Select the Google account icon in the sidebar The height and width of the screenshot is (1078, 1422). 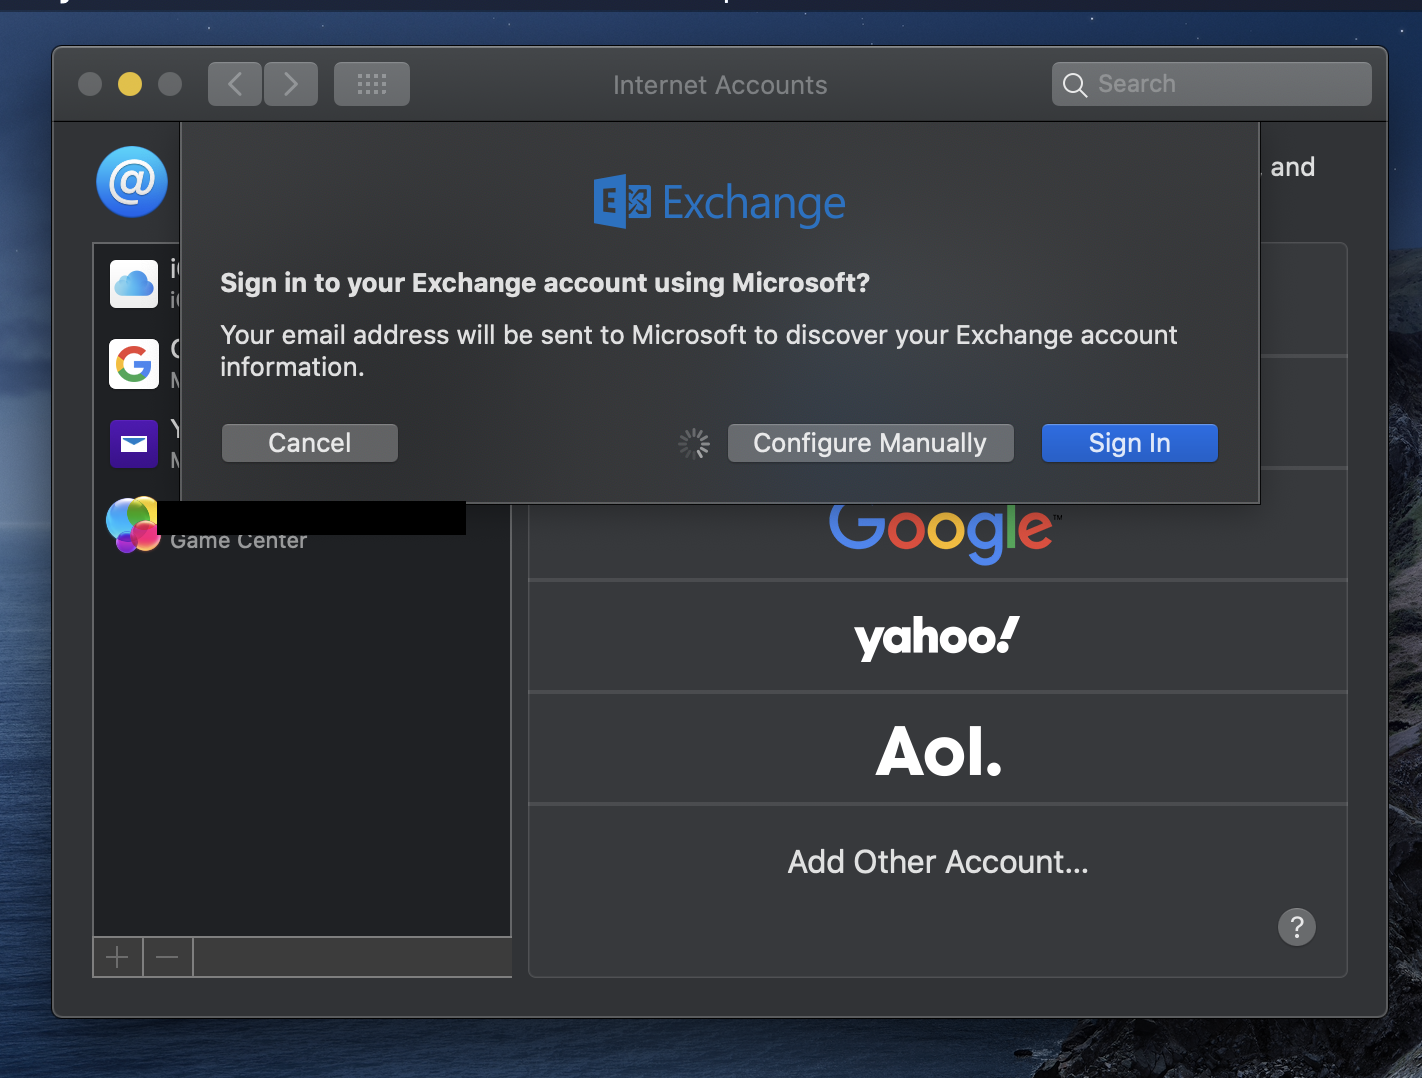coord(134,364)
